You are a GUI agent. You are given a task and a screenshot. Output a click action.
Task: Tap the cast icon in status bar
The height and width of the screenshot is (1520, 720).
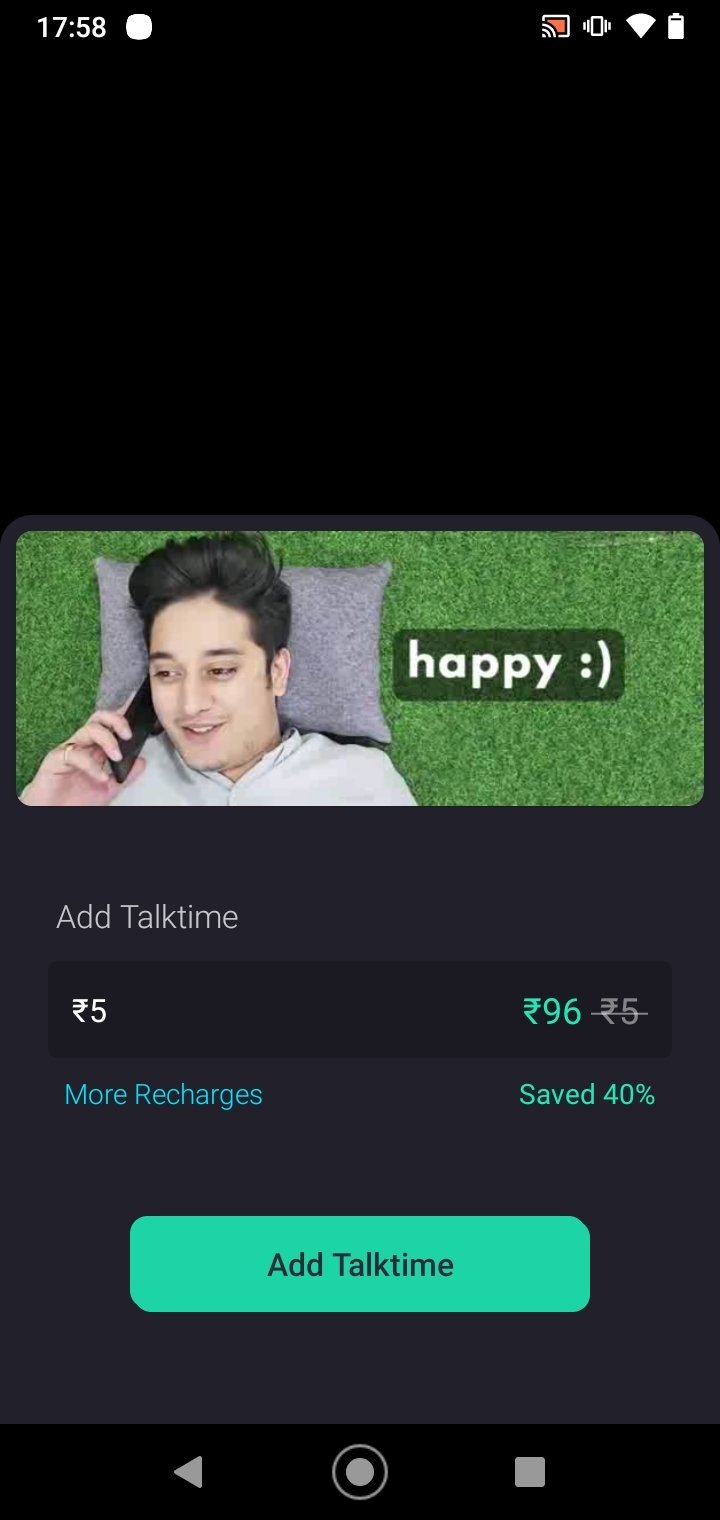coord(555,27)
